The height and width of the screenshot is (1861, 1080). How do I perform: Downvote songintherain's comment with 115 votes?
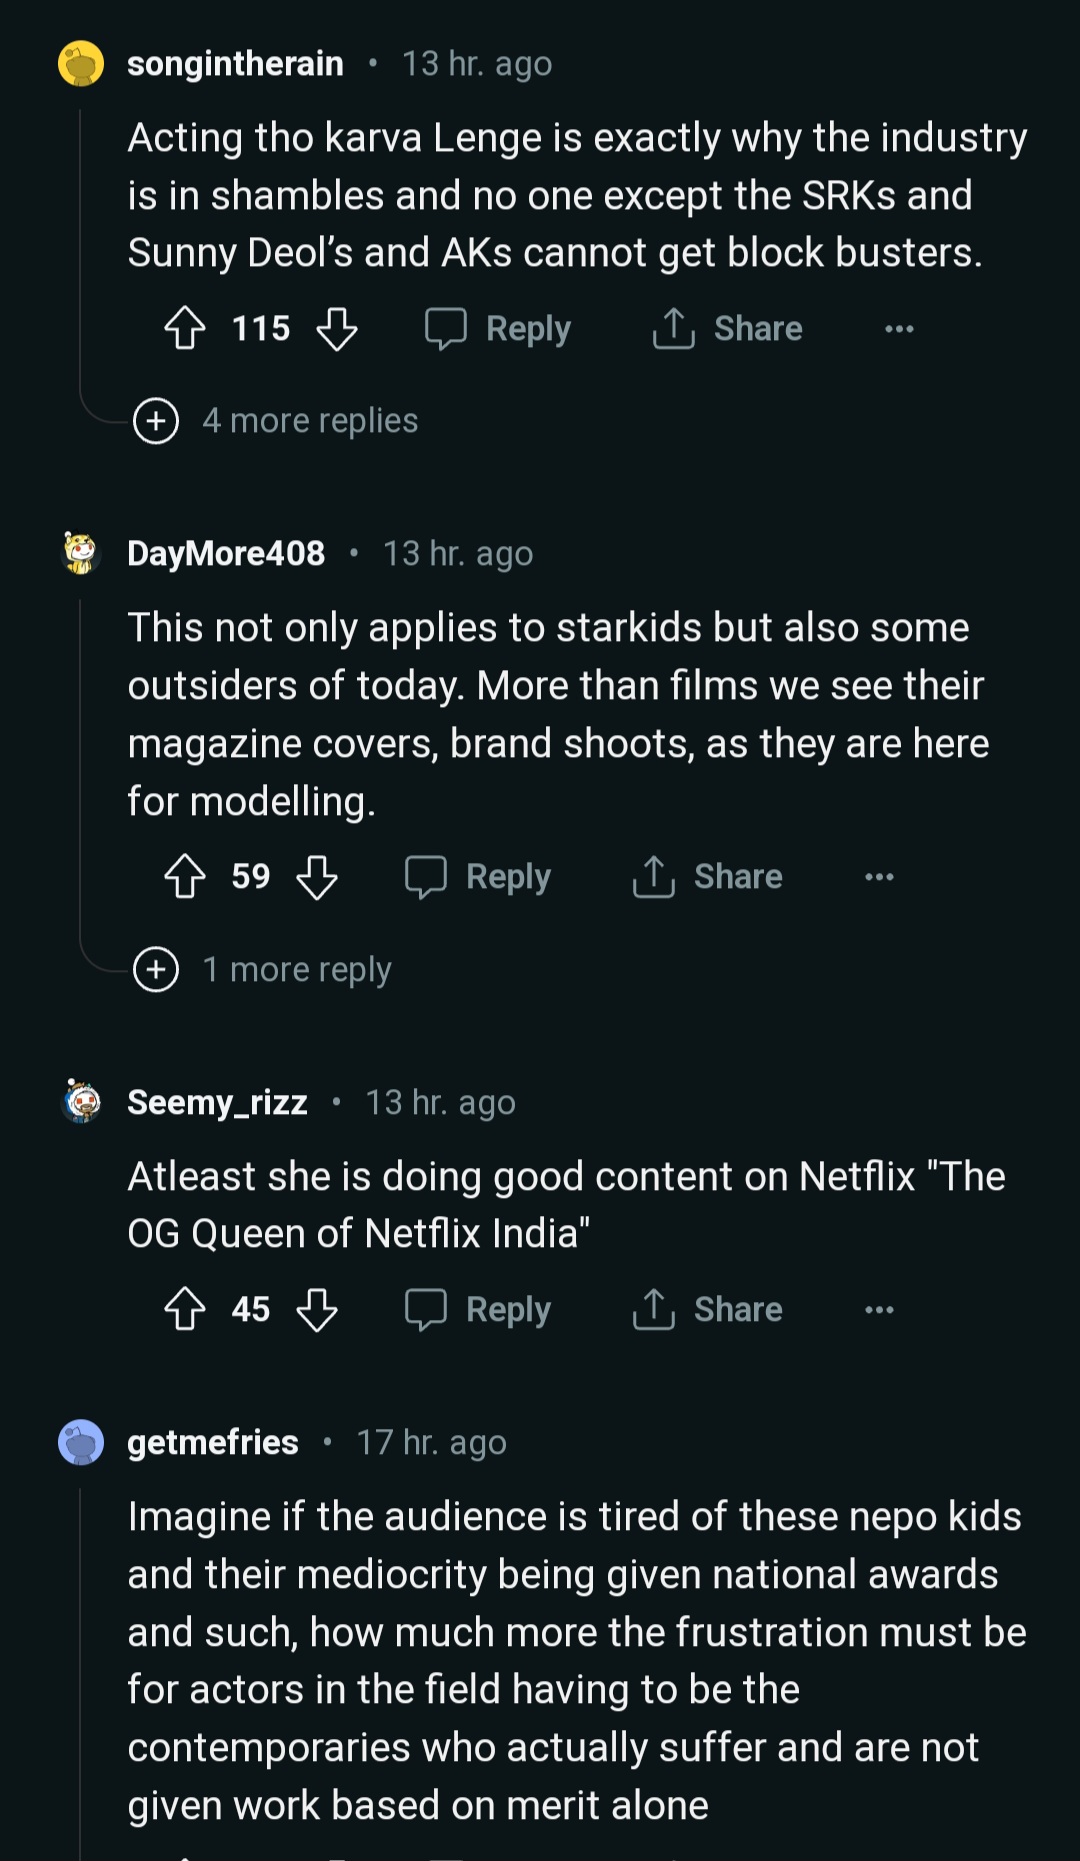(337, 328)
